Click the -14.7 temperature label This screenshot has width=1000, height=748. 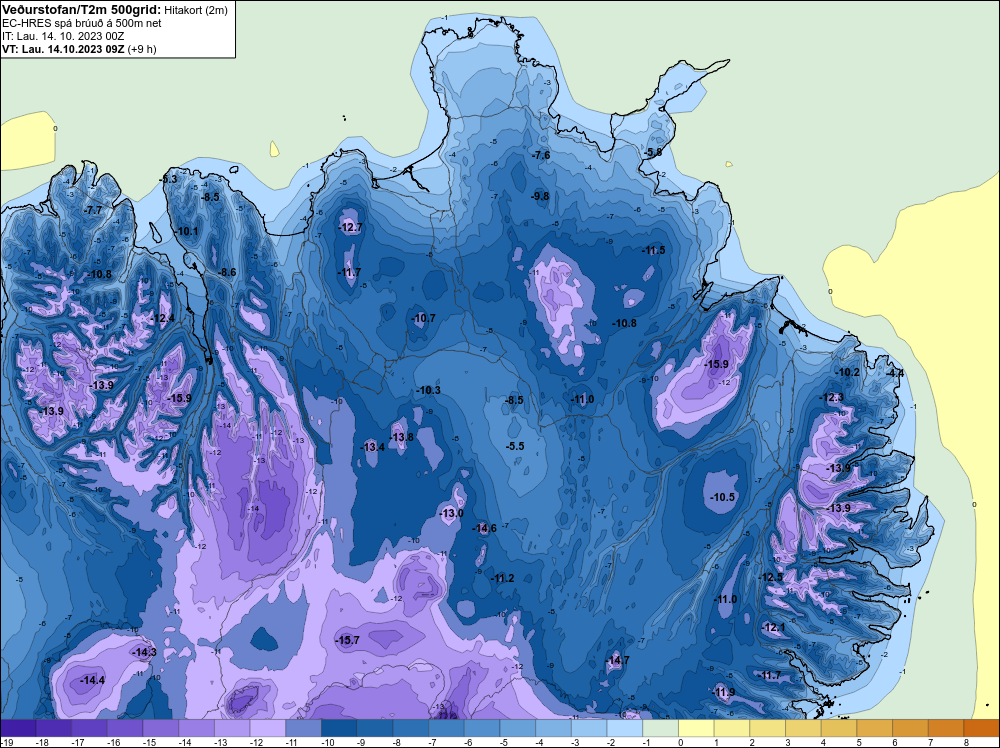pyautogui.click(x=618, y=660)
